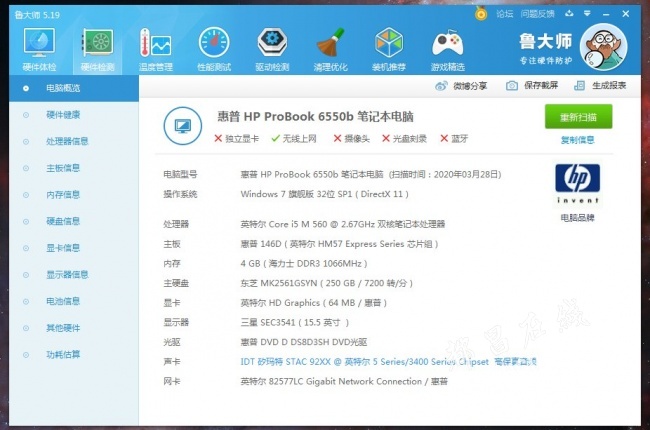Click the 复制信息 link
Viewport: 650px width, 430px height.
[577, 140]
